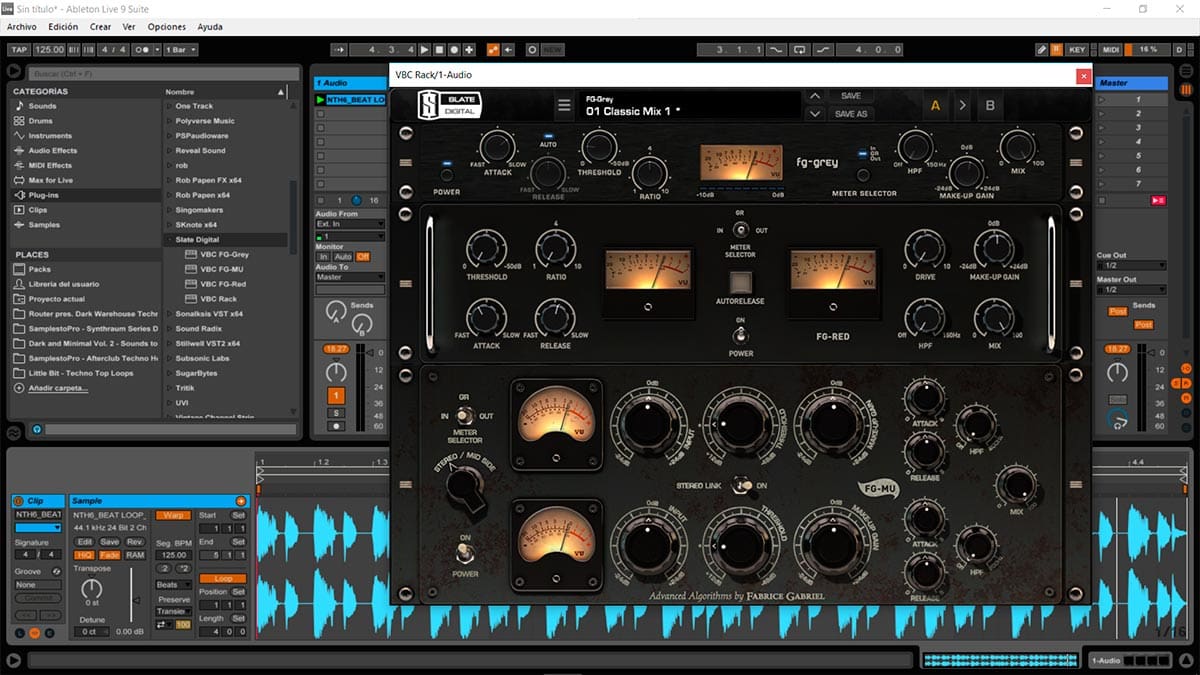Copy A to B with arrow button

coord(963,105)
